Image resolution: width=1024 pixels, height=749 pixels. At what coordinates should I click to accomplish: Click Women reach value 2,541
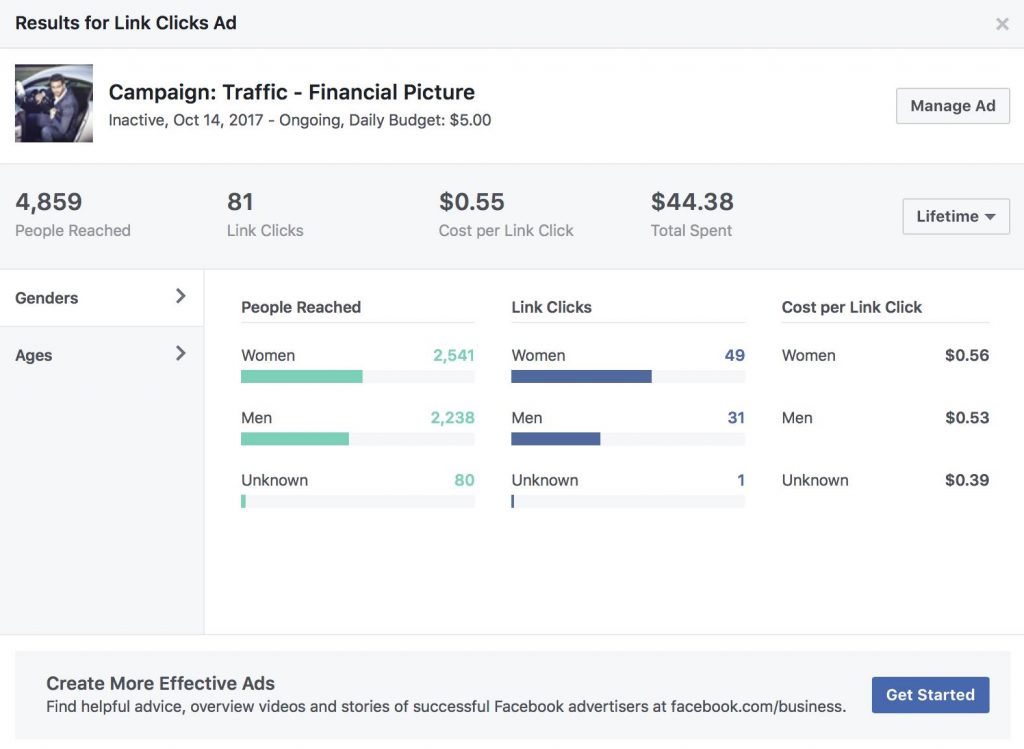453,355
